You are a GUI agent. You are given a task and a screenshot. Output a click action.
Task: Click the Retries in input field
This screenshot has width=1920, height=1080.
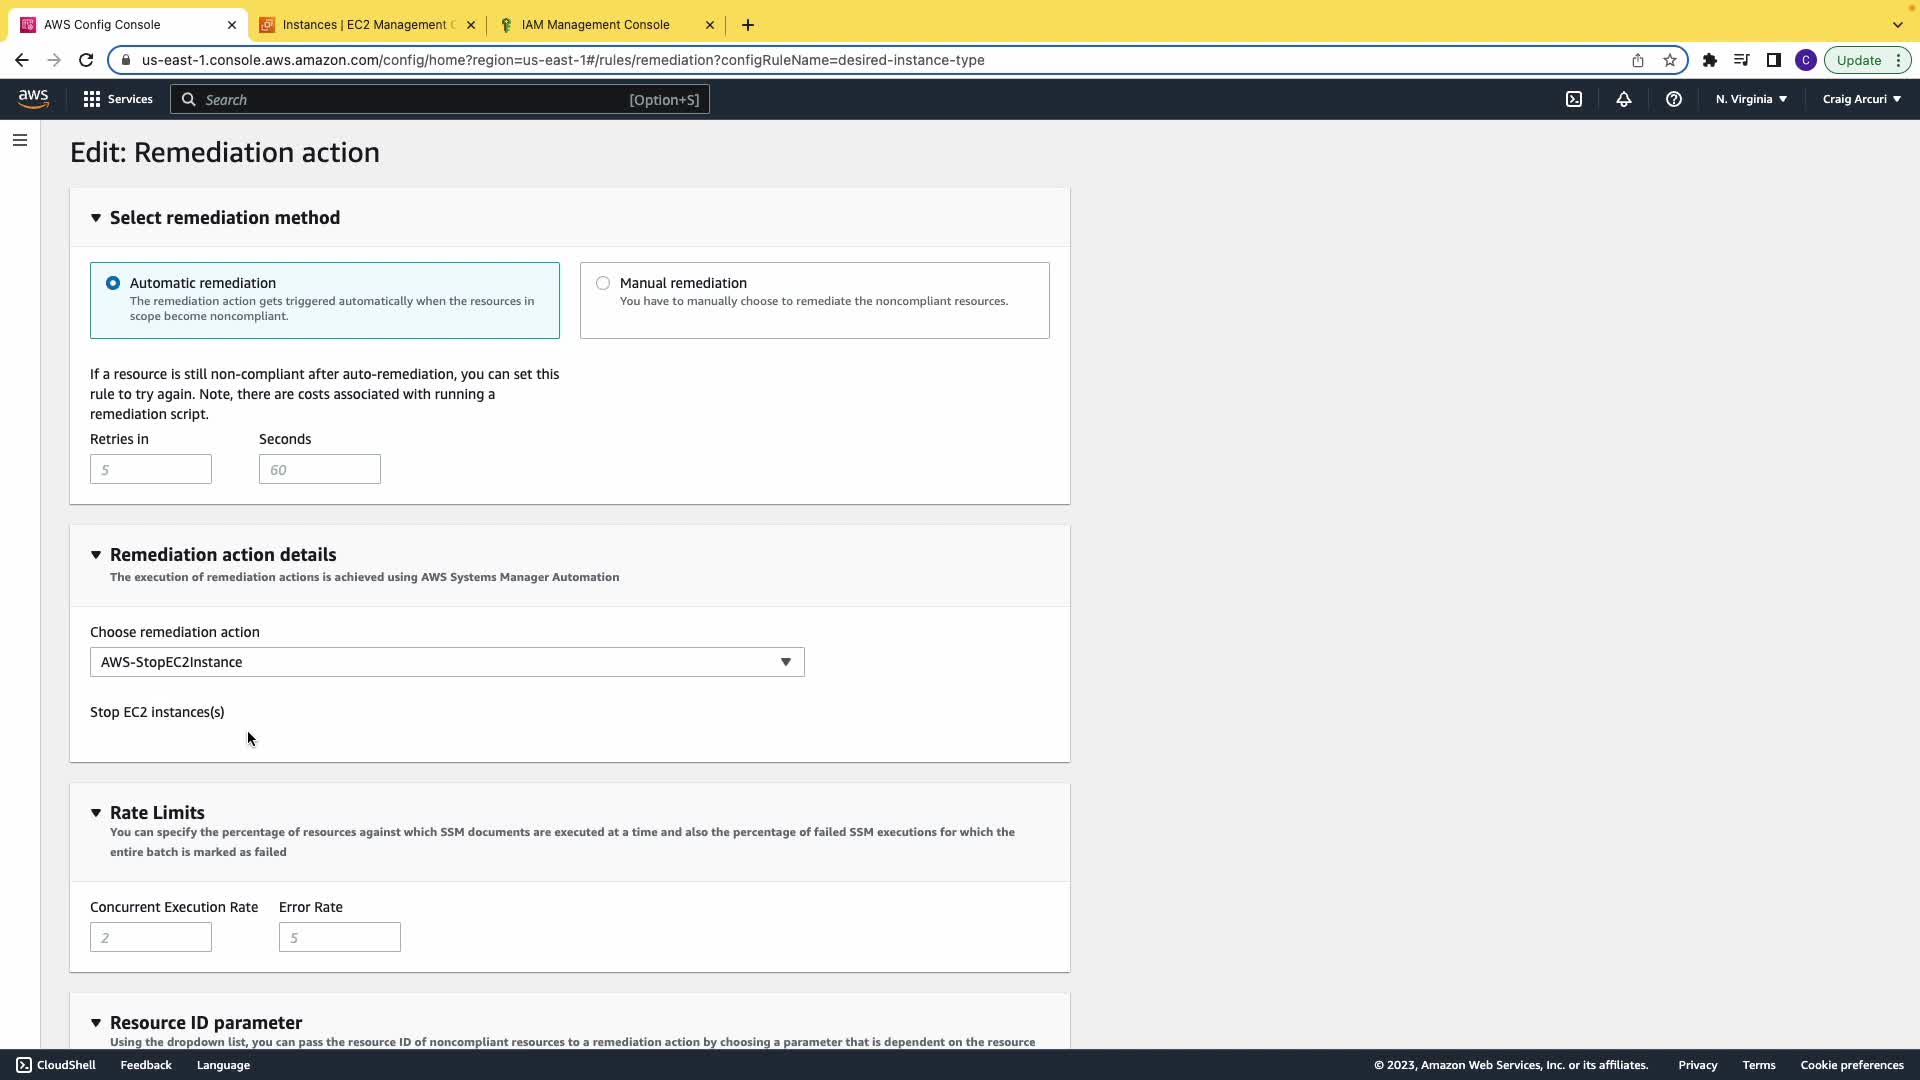pyautogui.click(x=151, y=469)
